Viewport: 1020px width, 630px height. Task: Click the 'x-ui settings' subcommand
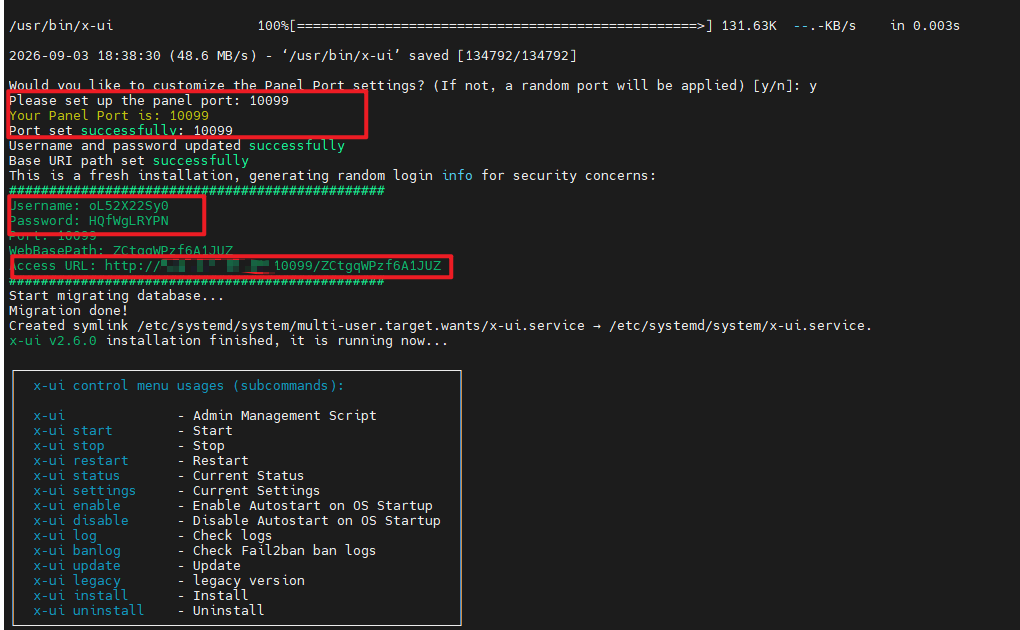85,491
